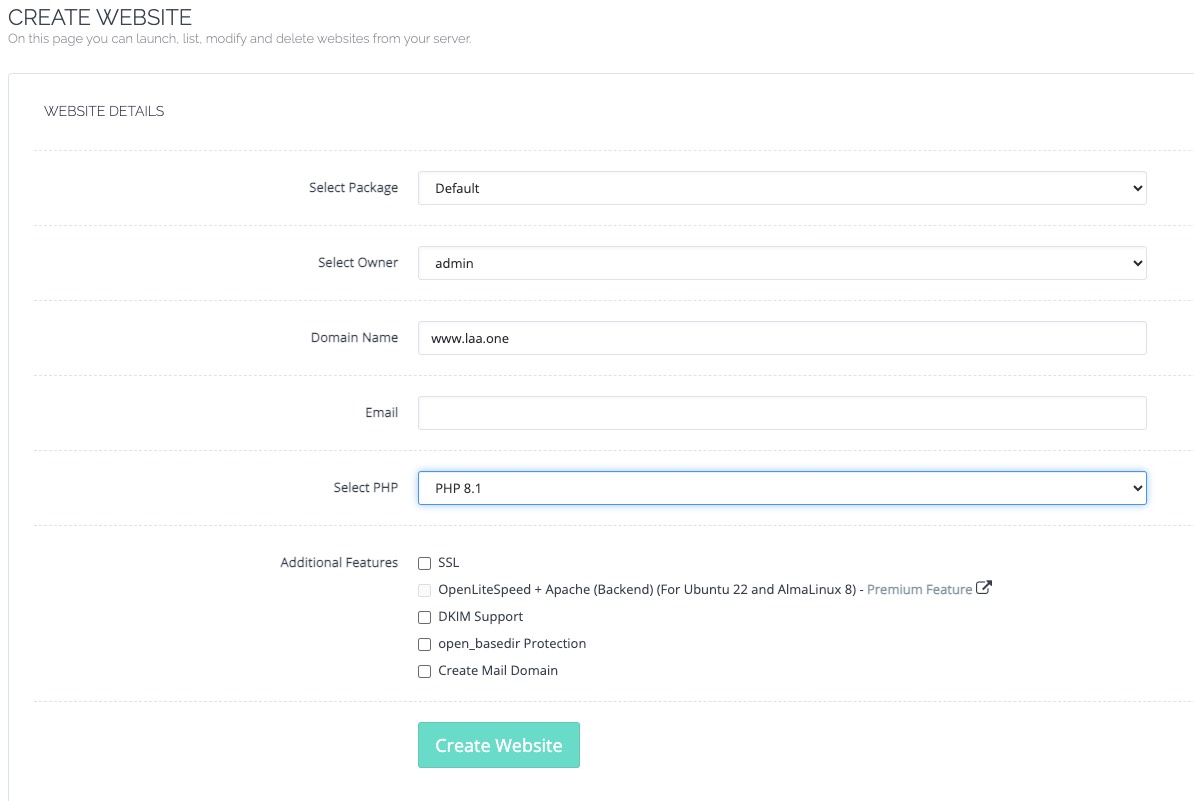Click the Email field label
This screenshot has width=1194, height=801.
click(x=382, y=412)
